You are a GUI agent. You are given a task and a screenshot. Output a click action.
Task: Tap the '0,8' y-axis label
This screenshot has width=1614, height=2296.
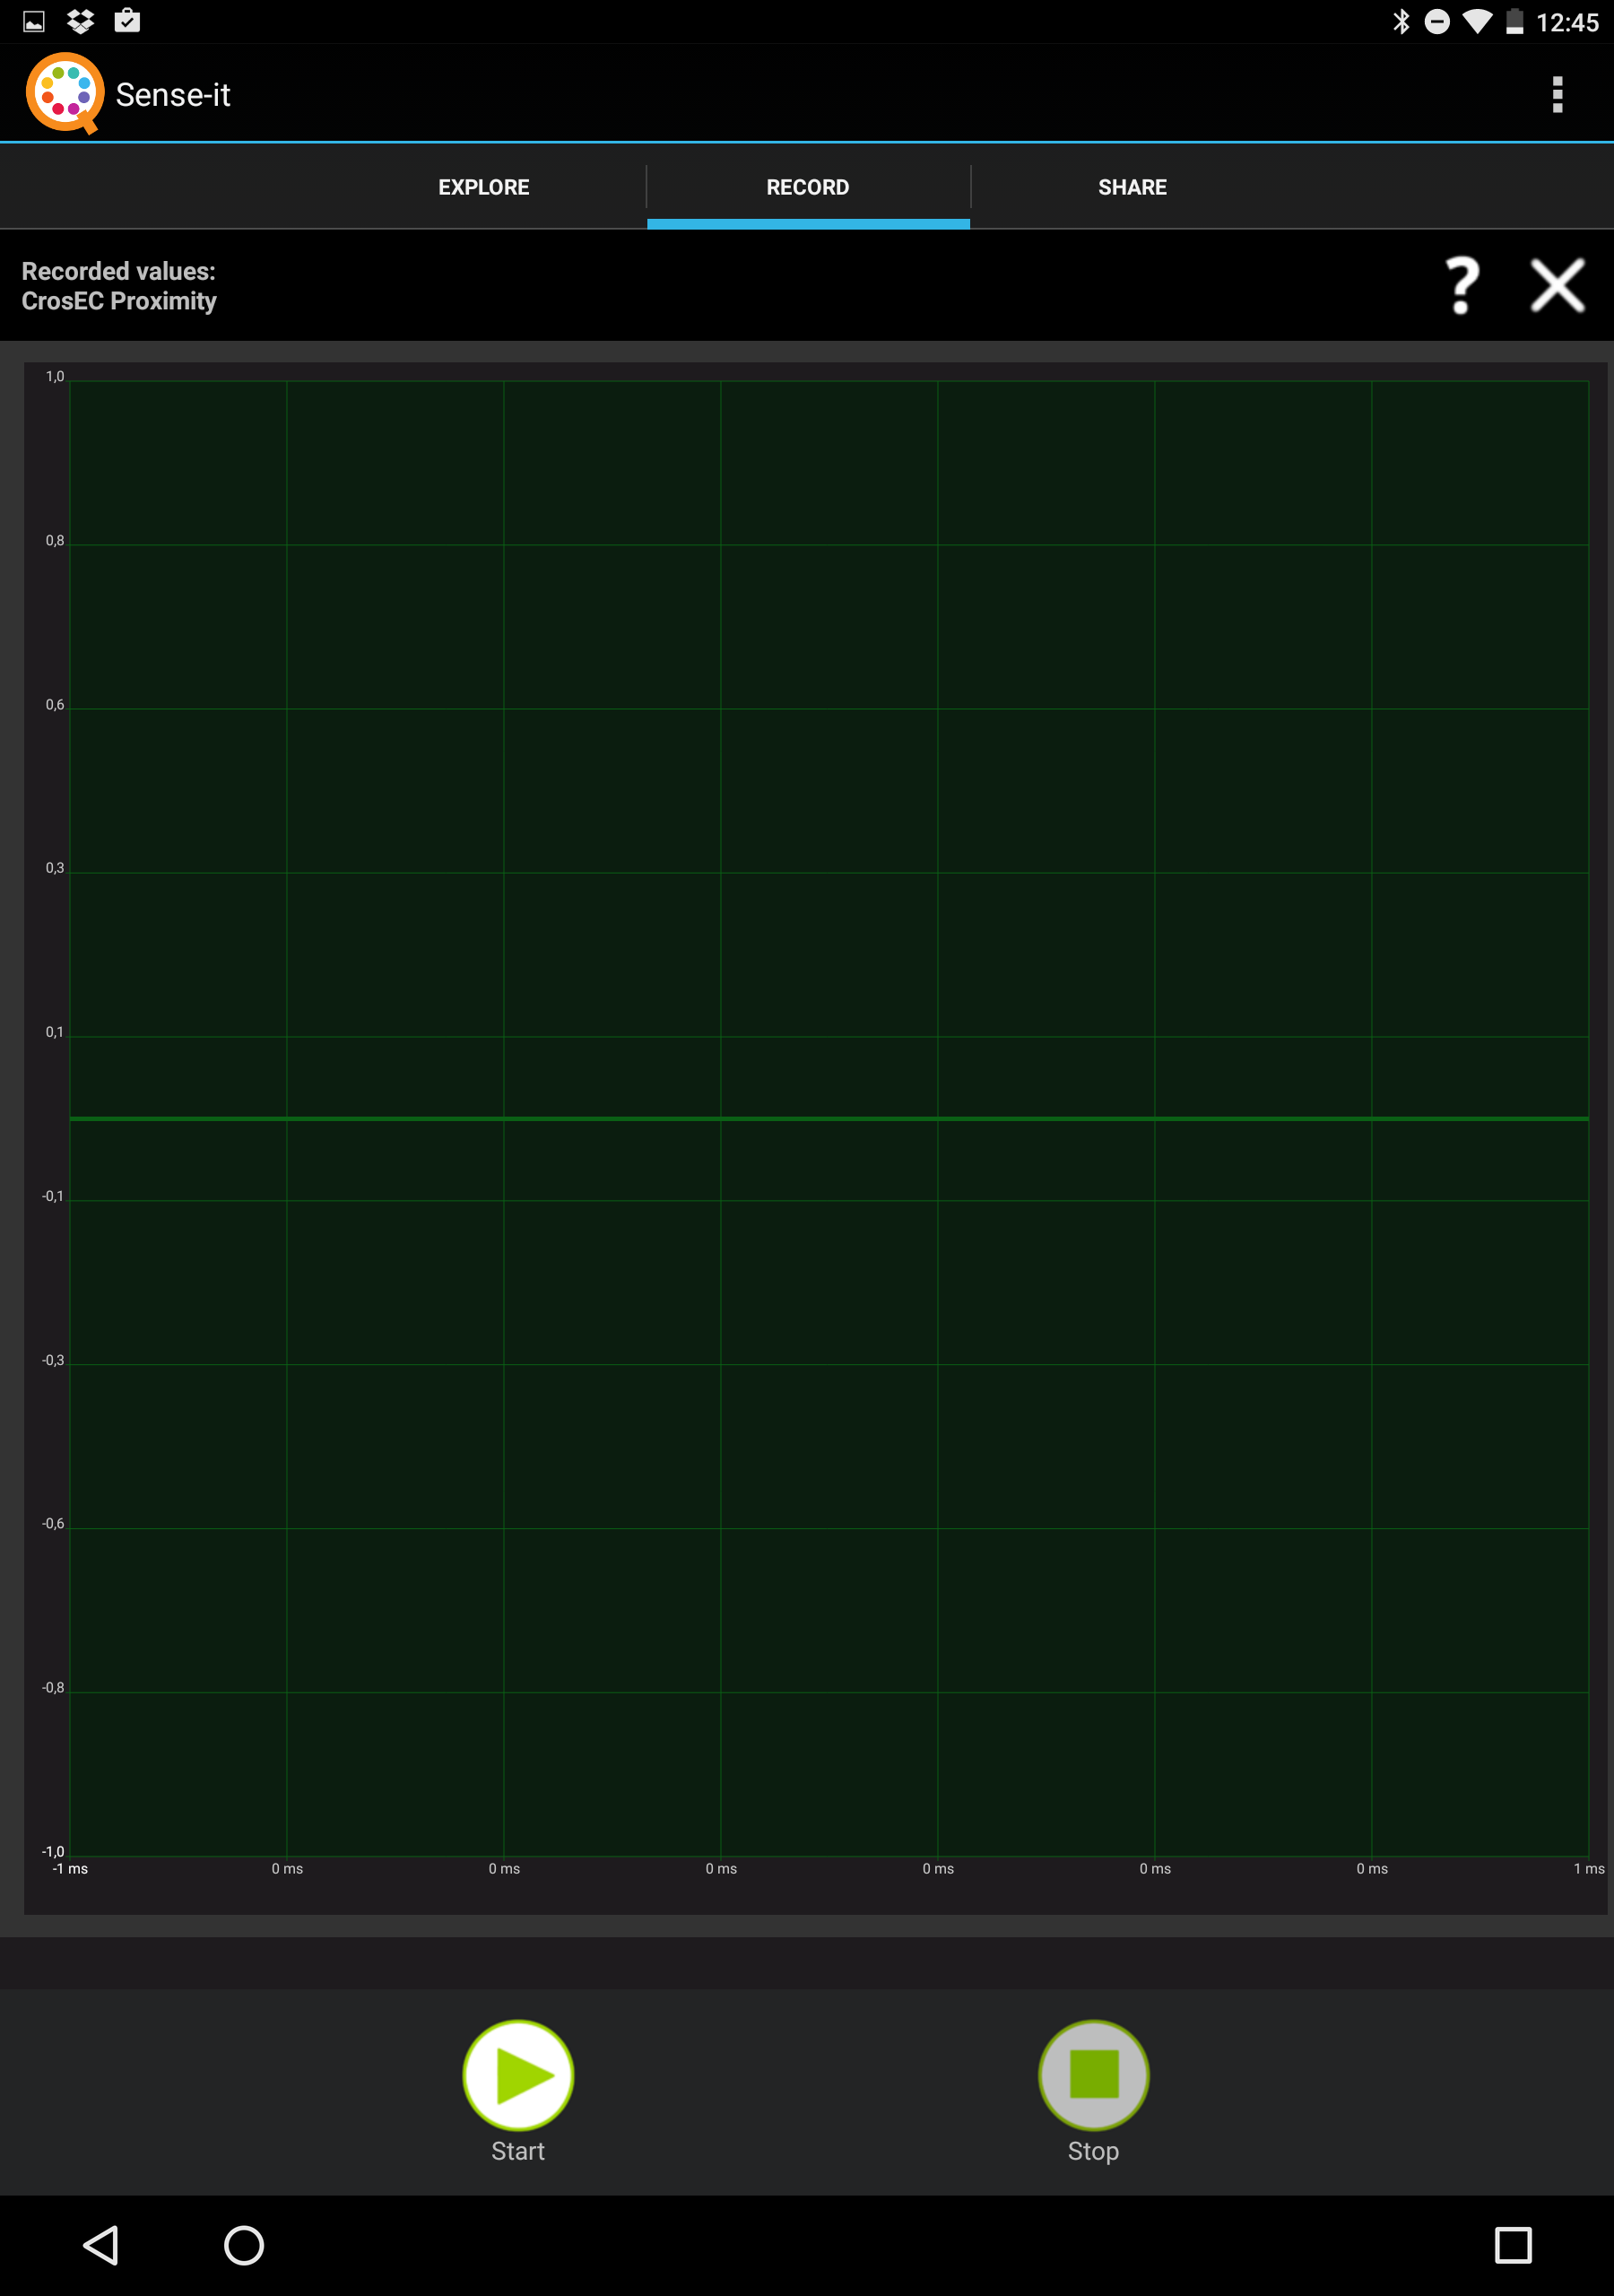coord(55,541)
